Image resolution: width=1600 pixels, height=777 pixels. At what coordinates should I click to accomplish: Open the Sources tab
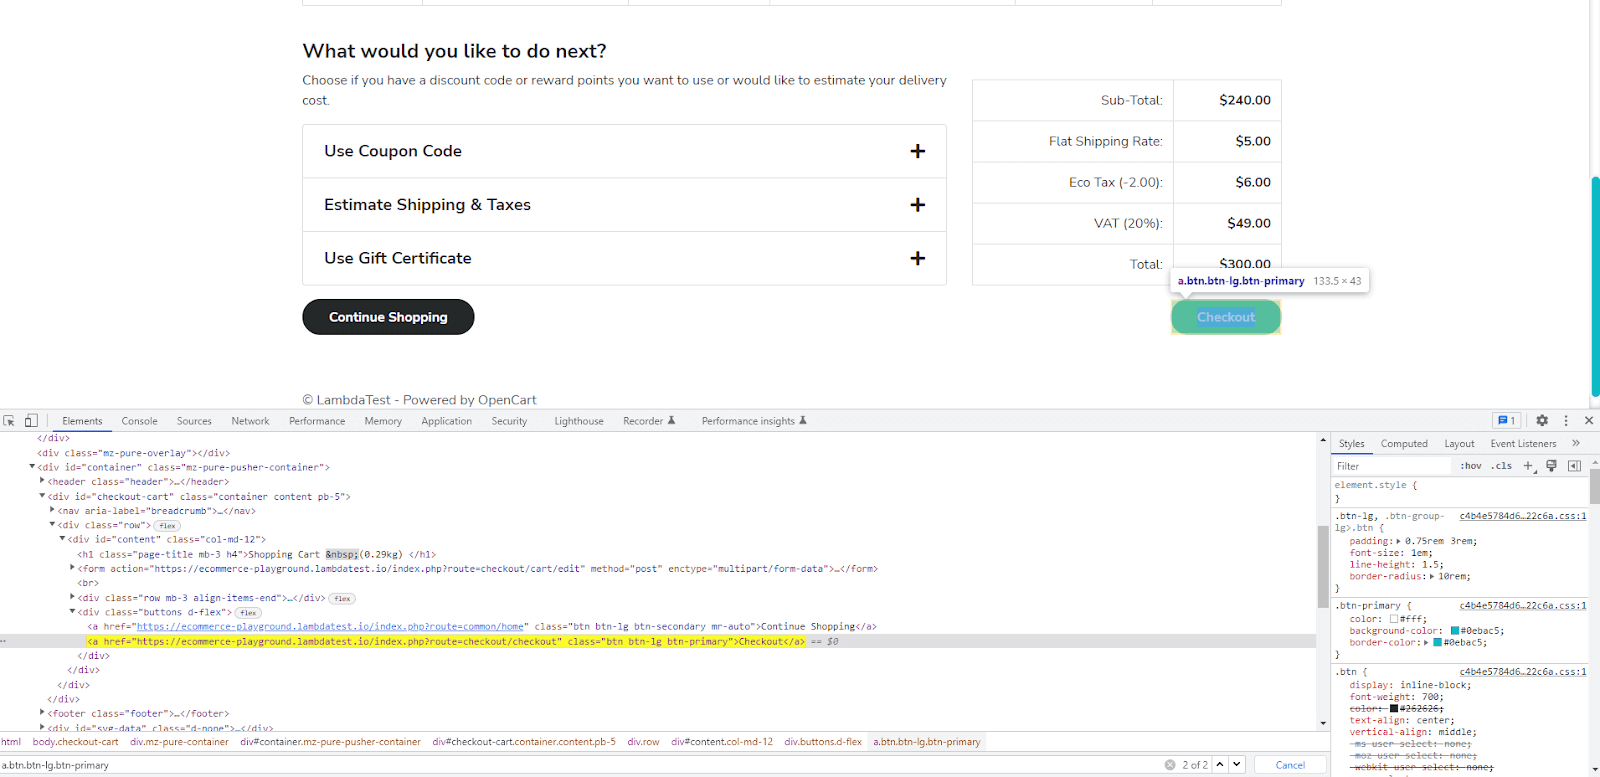coord(194,421)
